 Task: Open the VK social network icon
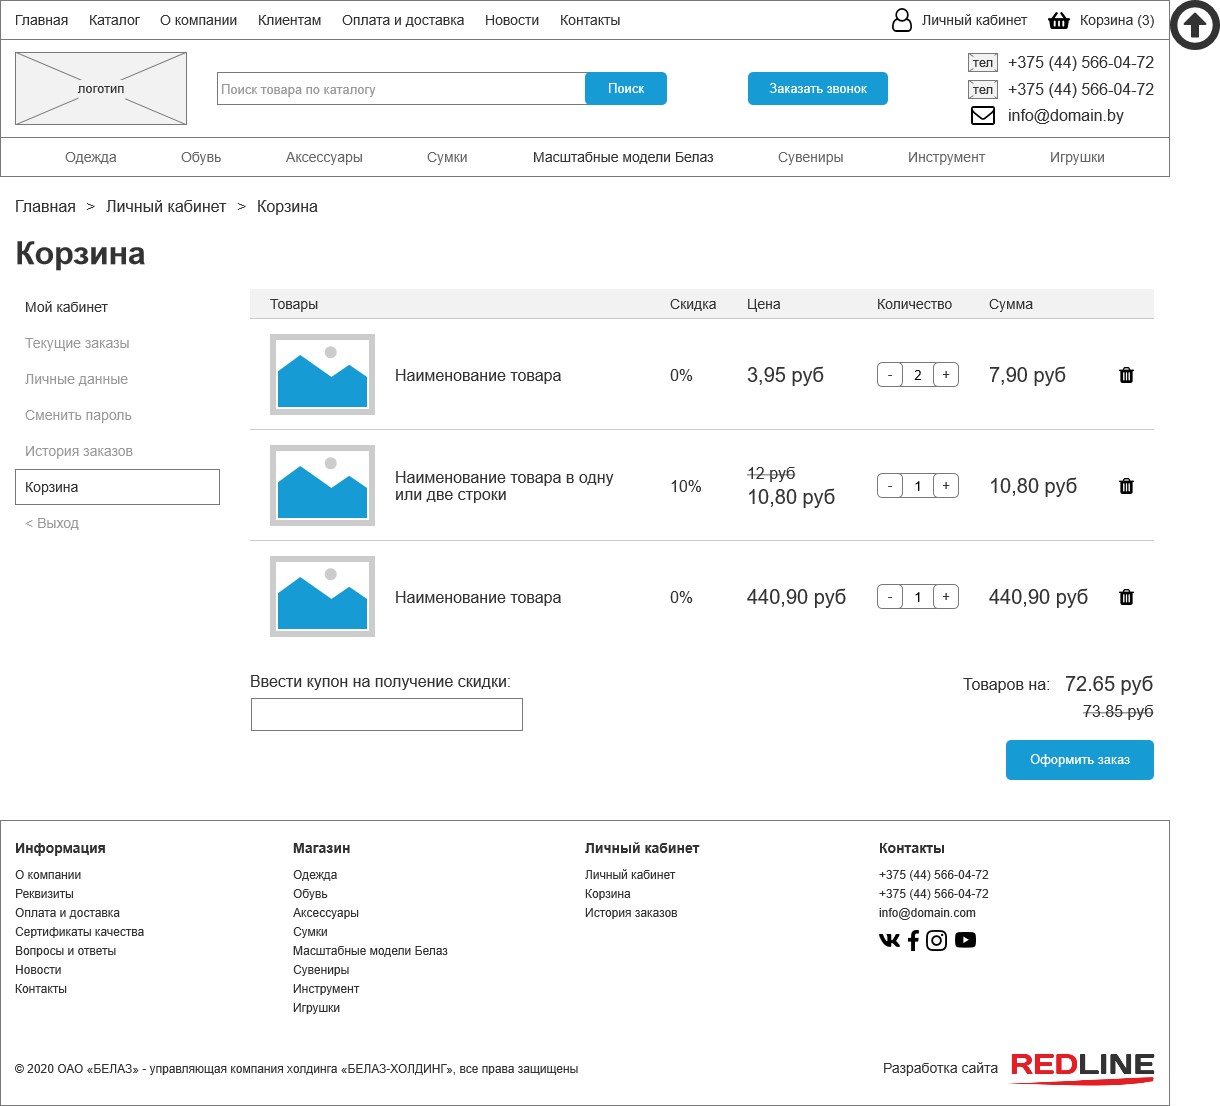pyautogui.click(x=889, y=940)
